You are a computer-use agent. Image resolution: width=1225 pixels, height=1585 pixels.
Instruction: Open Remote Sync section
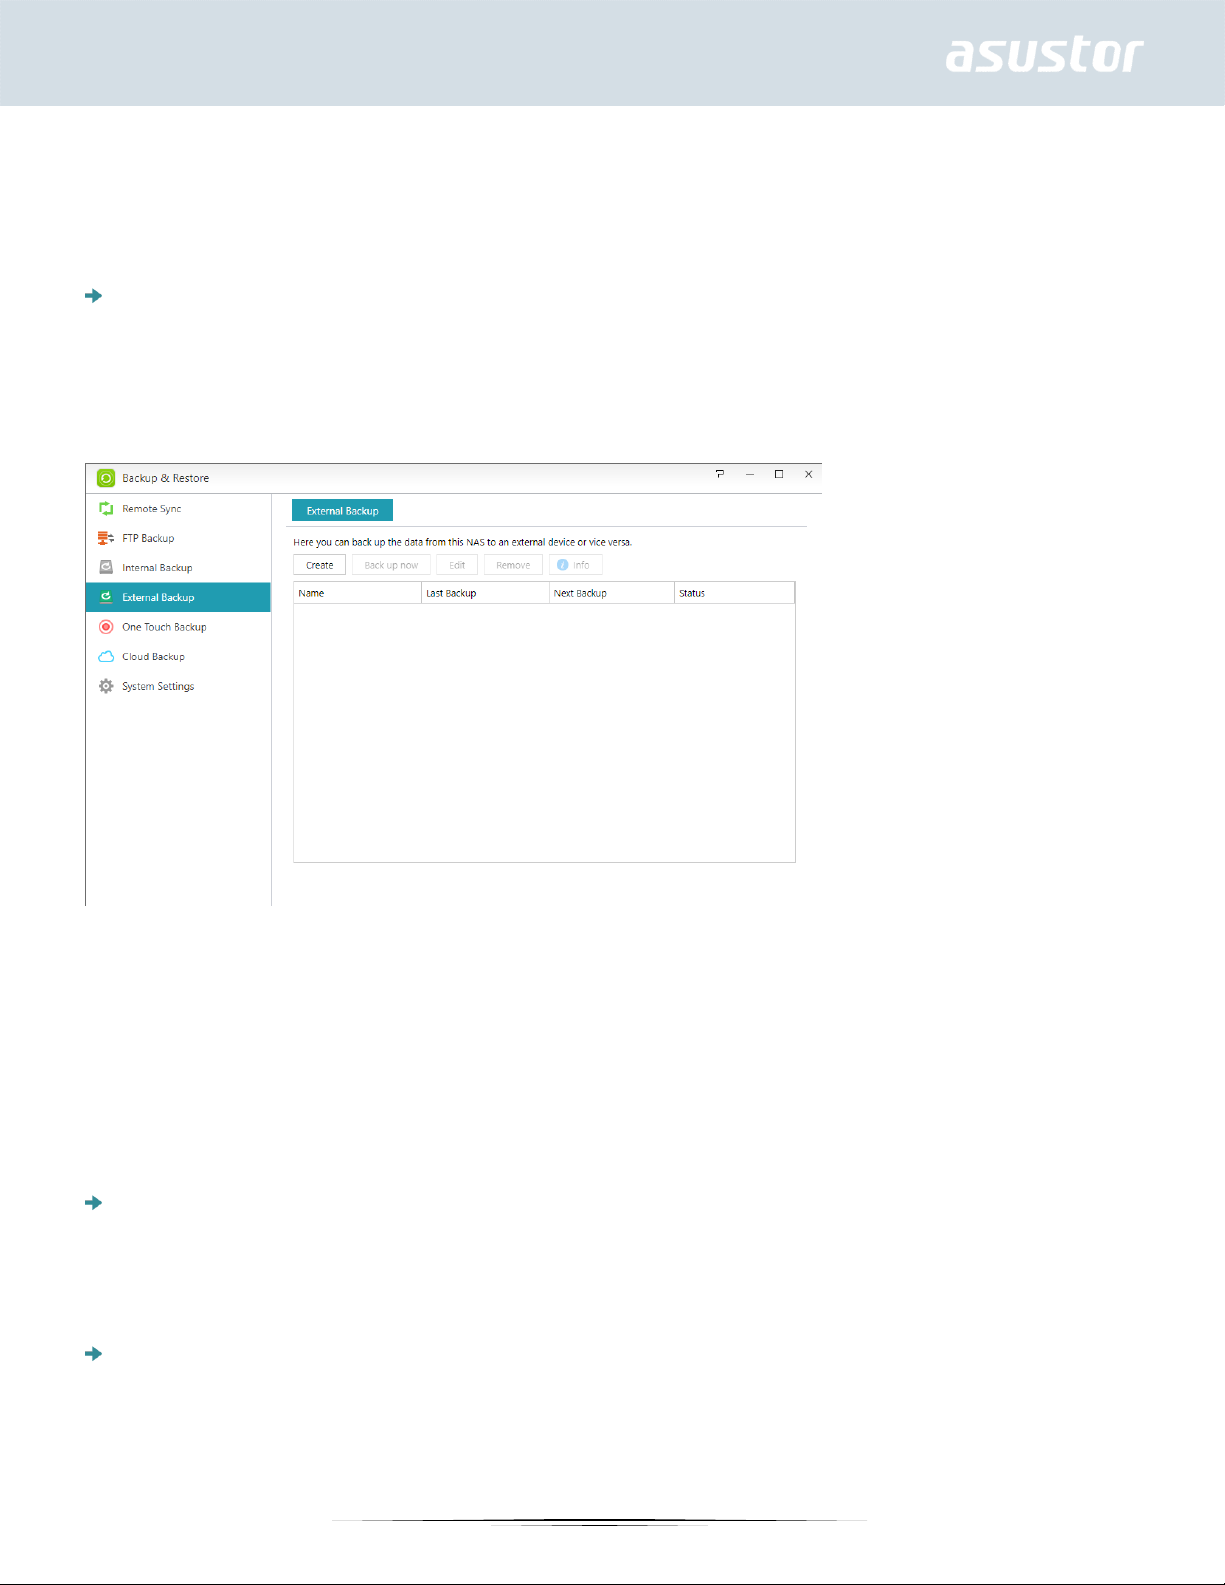(x=178, y=509)
